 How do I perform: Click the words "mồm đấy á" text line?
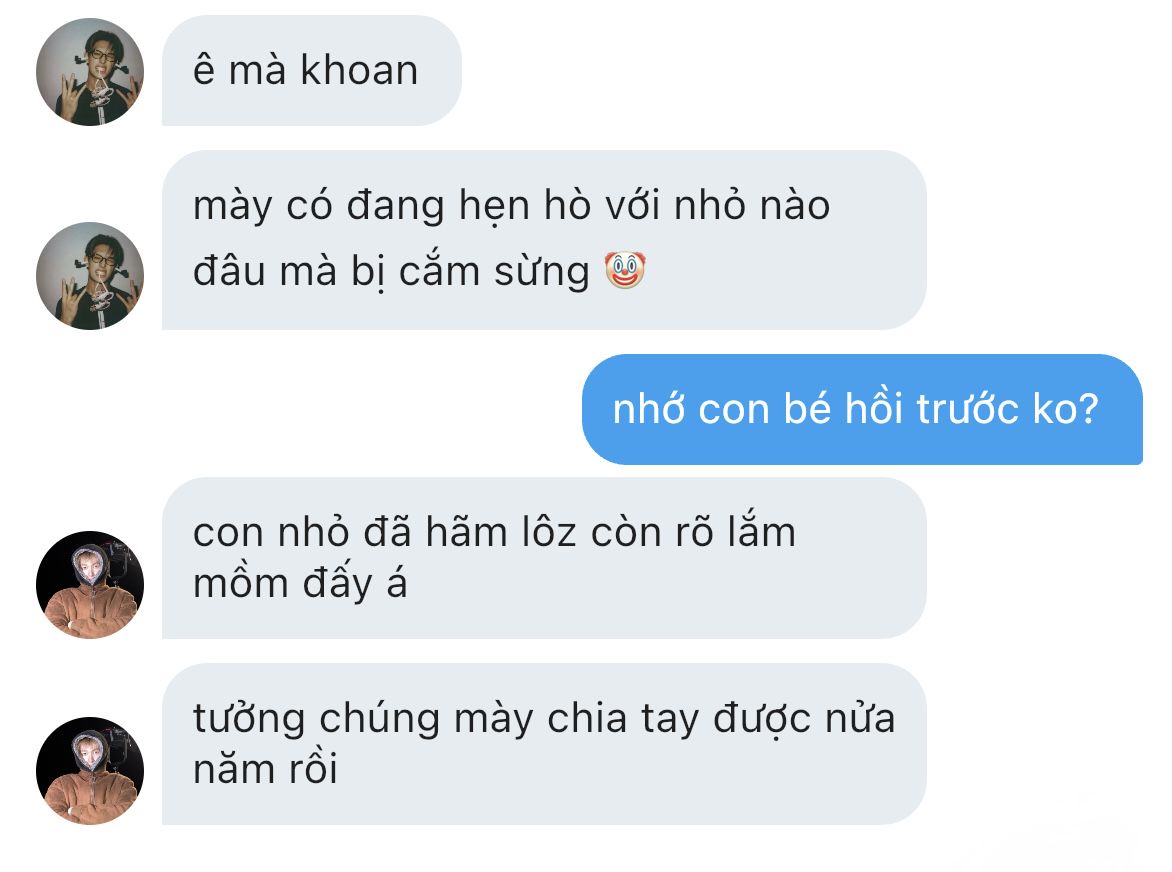point(300,584)
